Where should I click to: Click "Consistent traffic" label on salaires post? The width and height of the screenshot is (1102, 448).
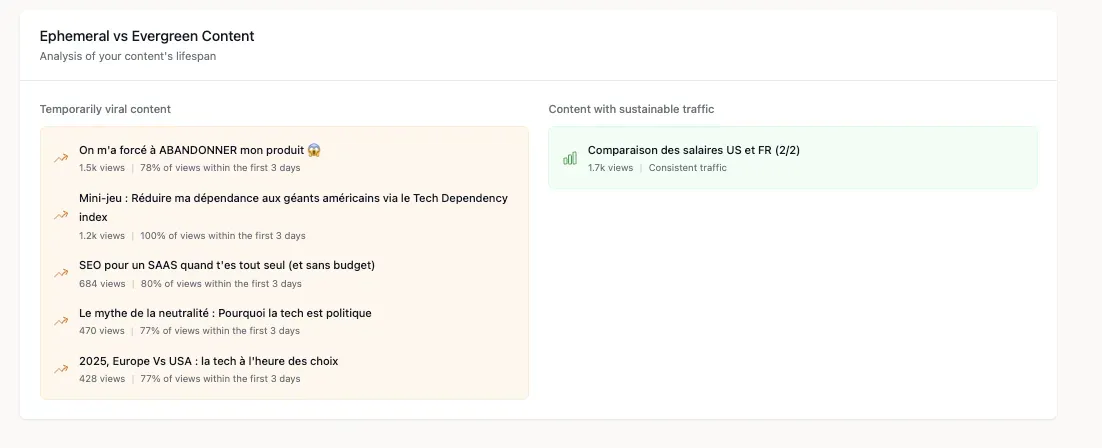pyautogui.click(x=687, y=168)
